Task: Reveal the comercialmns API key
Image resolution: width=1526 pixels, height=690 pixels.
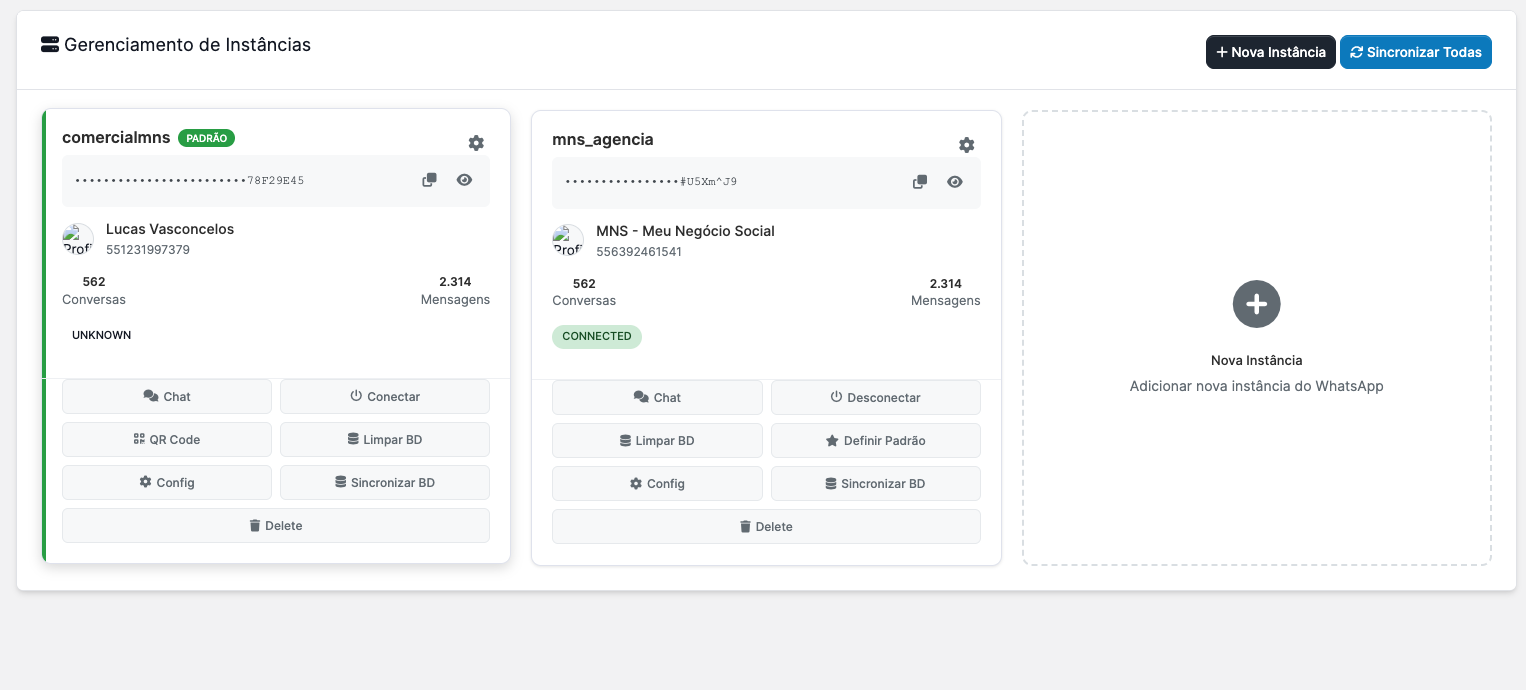Action: click(x=464, y=179)
